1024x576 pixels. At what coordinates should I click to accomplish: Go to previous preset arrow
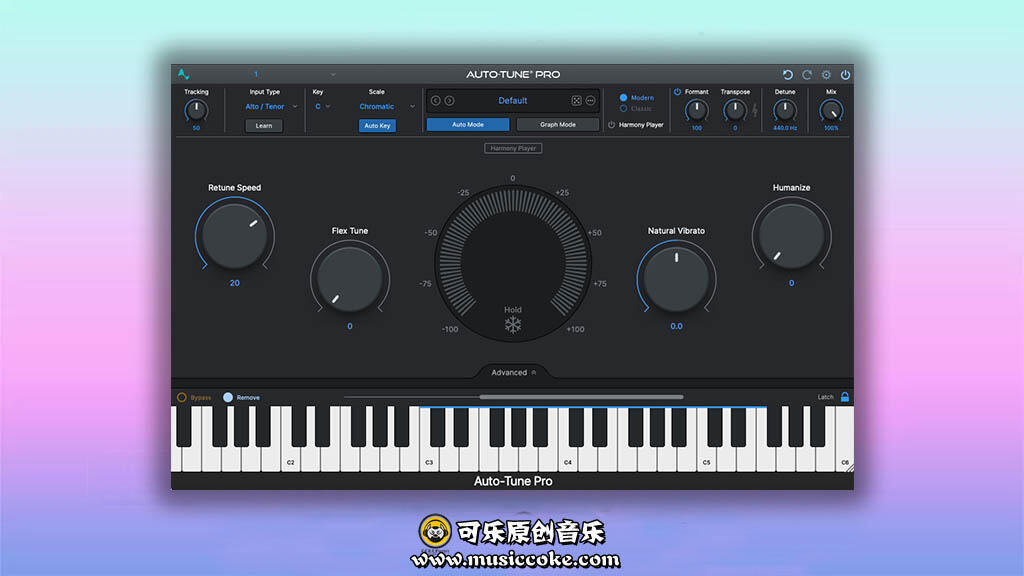tap(436, 101)
